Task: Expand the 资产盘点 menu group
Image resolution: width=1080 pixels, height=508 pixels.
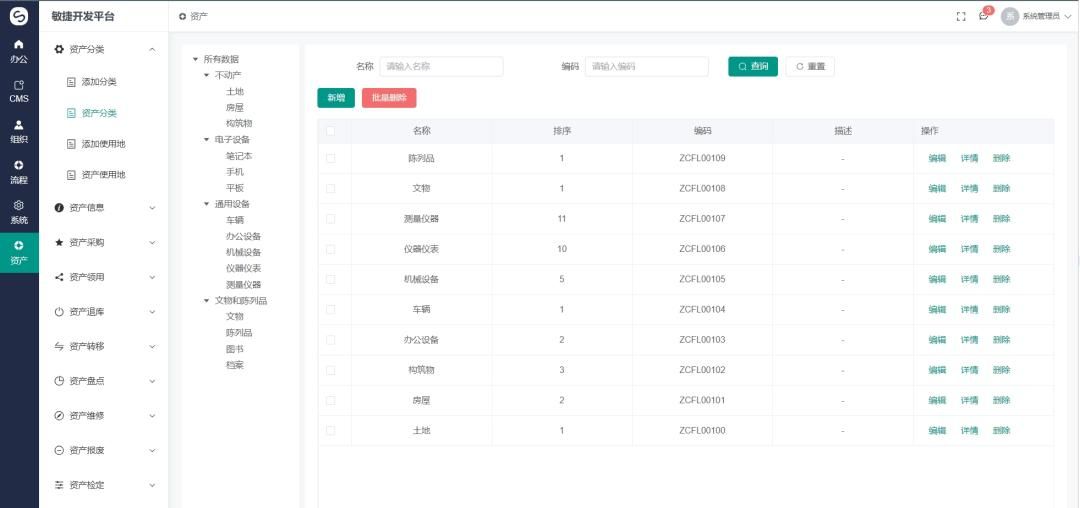Action: (103, 381)
